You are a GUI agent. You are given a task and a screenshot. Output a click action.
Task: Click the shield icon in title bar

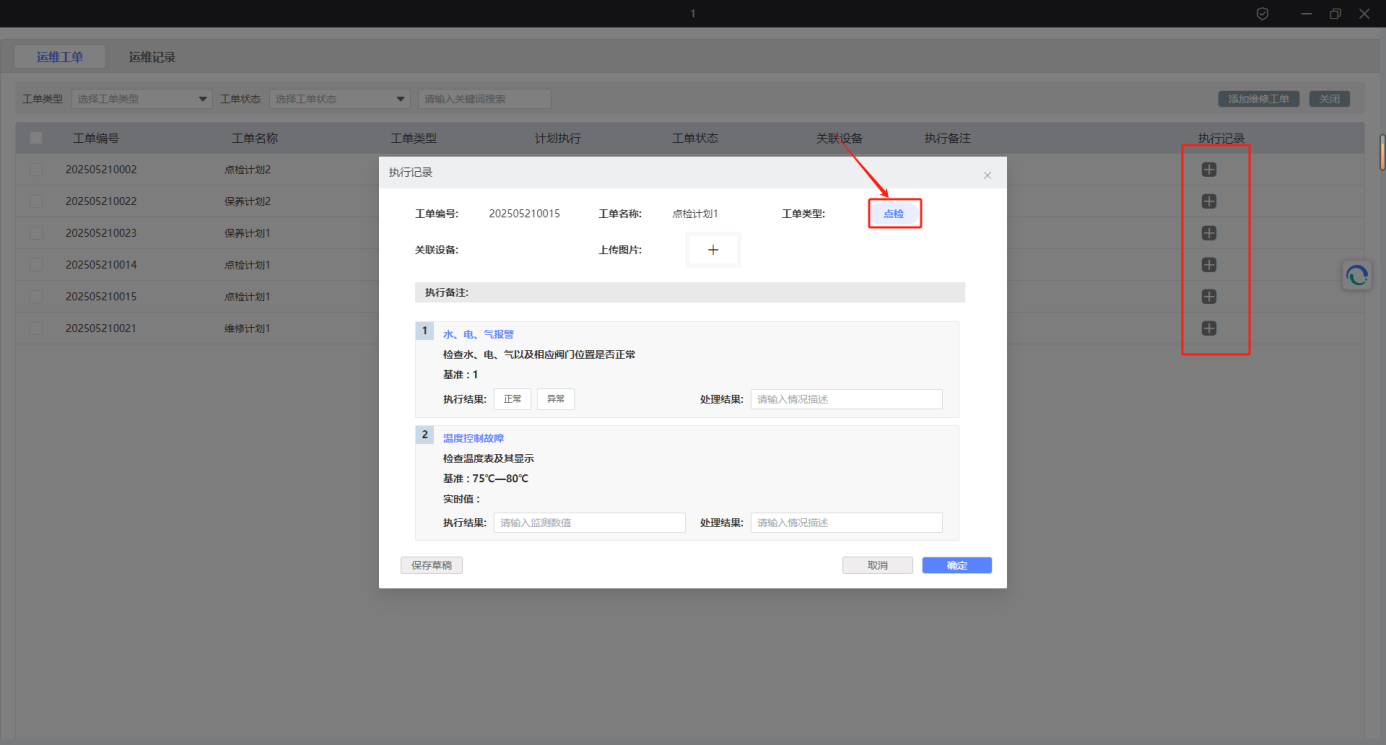(x=1262, y=14)
